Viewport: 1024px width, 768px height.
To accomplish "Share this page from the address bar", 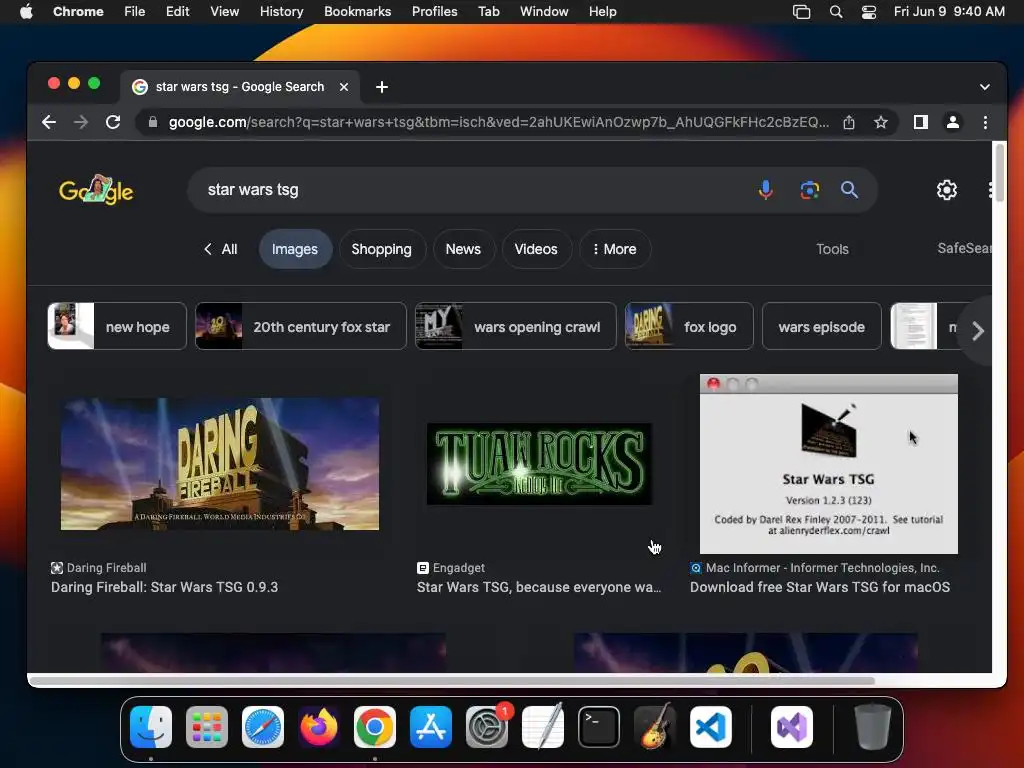I will pyautogui.click(x=848, y=122).
